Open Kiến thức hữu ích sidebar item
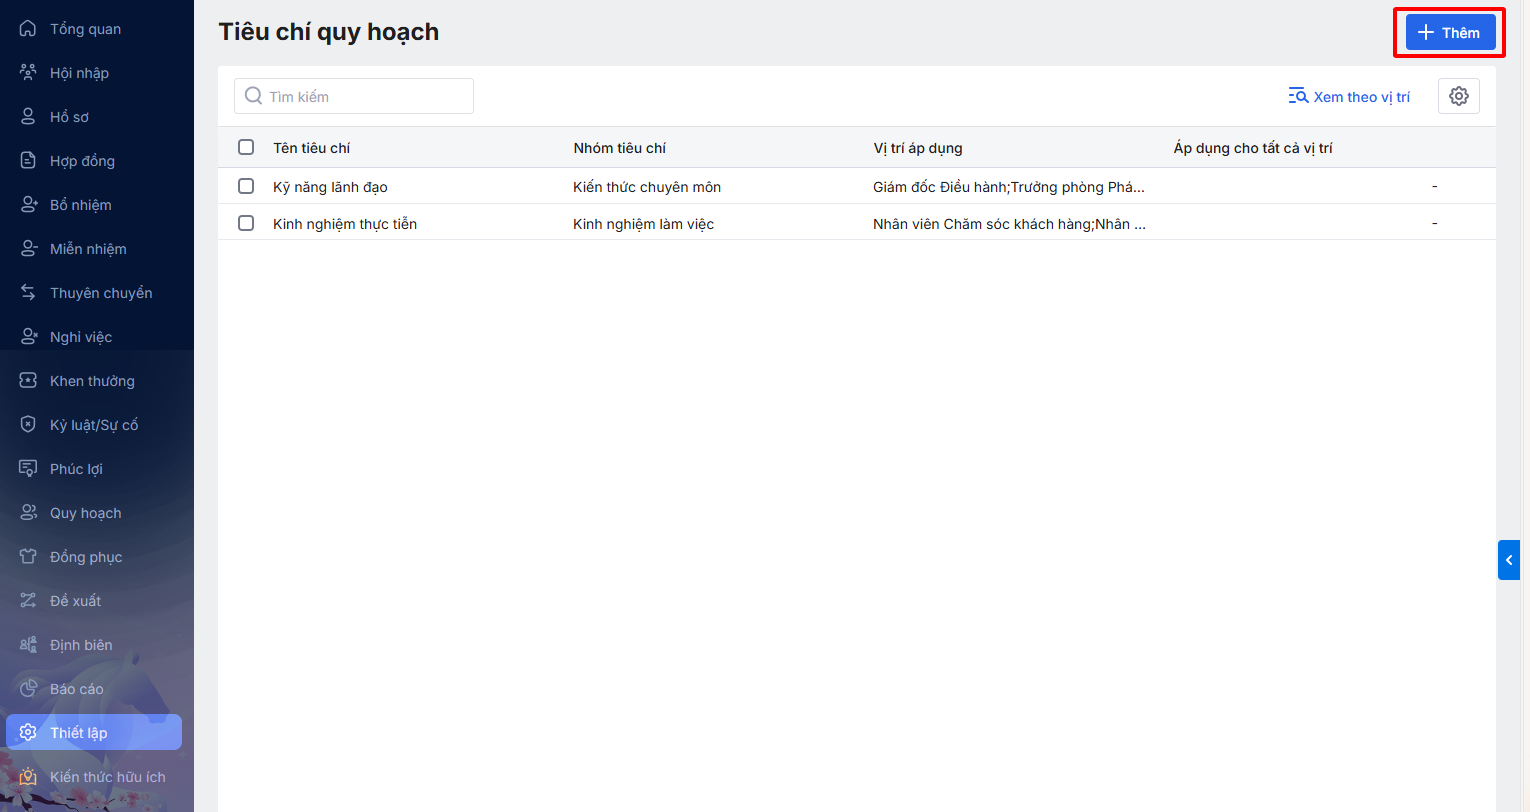Viewport: 1530px width, 812px height. (x=107, y=777)
